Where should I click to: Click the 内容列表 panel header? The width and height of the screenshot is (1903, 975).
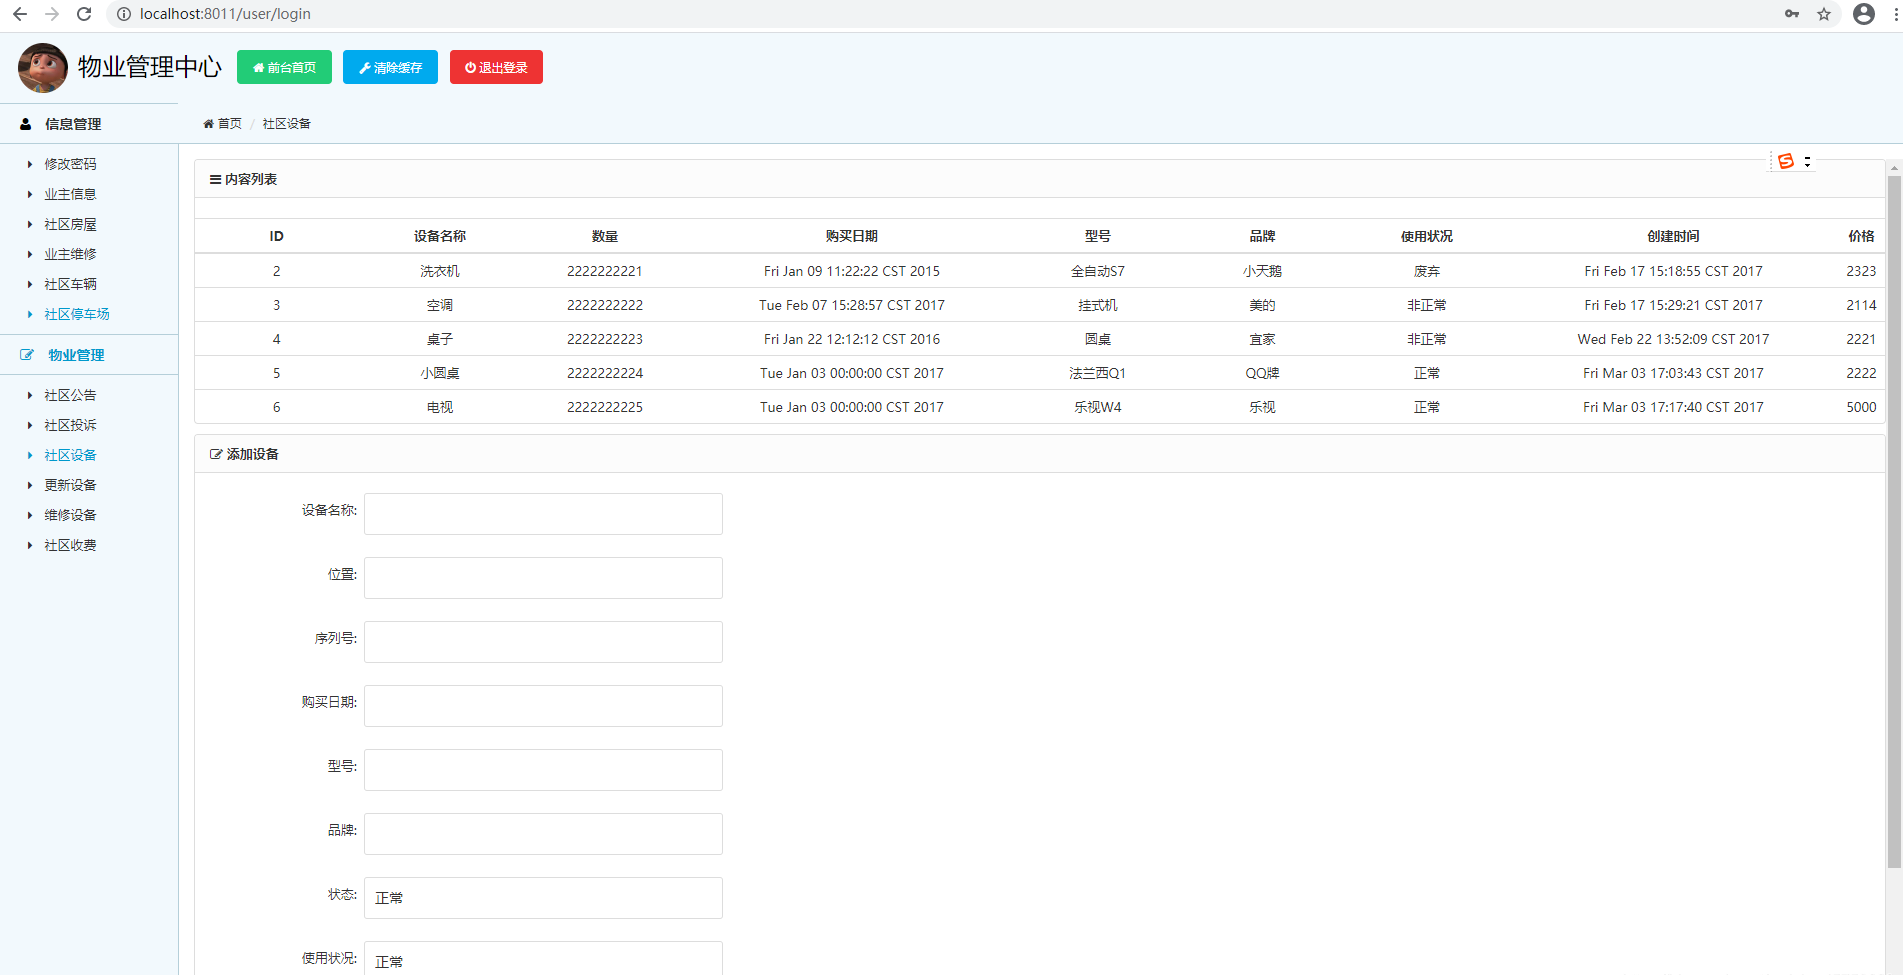[1039, 179]
